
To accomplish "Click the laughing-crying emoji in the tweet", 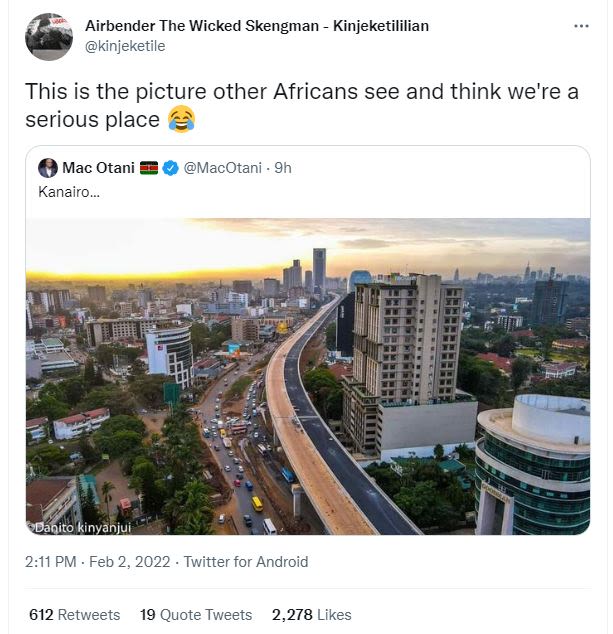I will click(181, 120).
